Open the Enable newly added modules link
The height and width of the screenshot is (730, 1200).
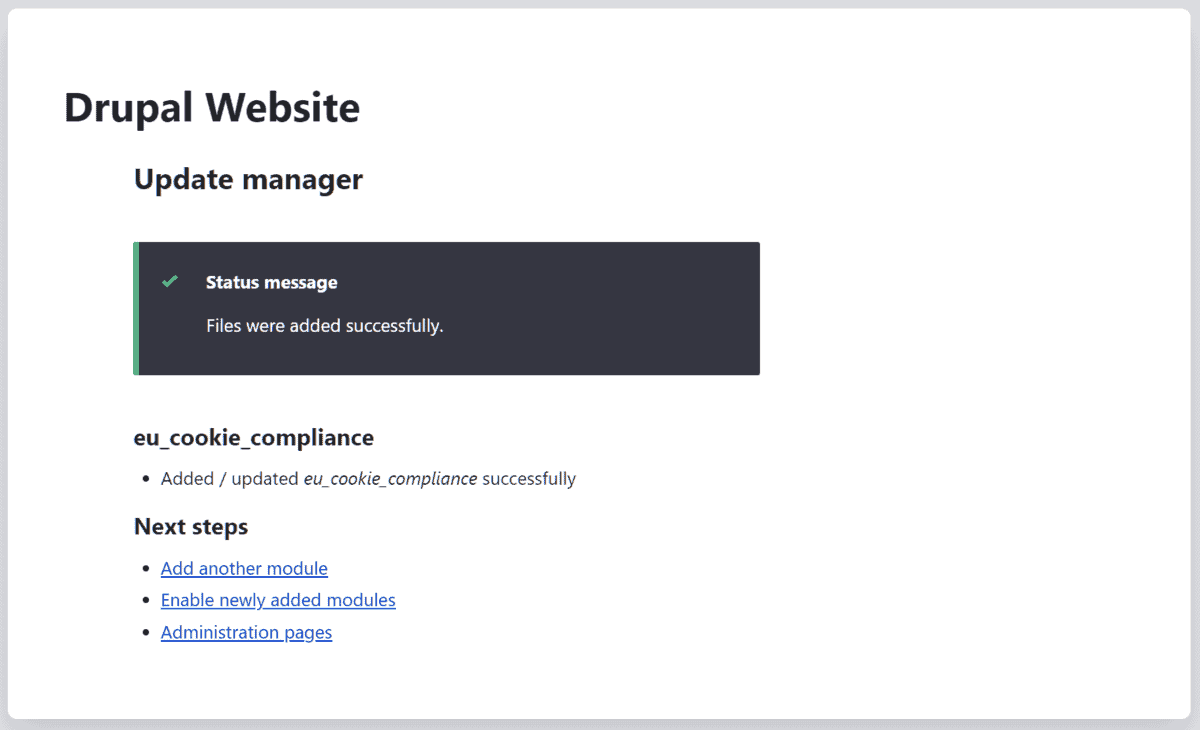pyautogui.click(x=278, y=600)
